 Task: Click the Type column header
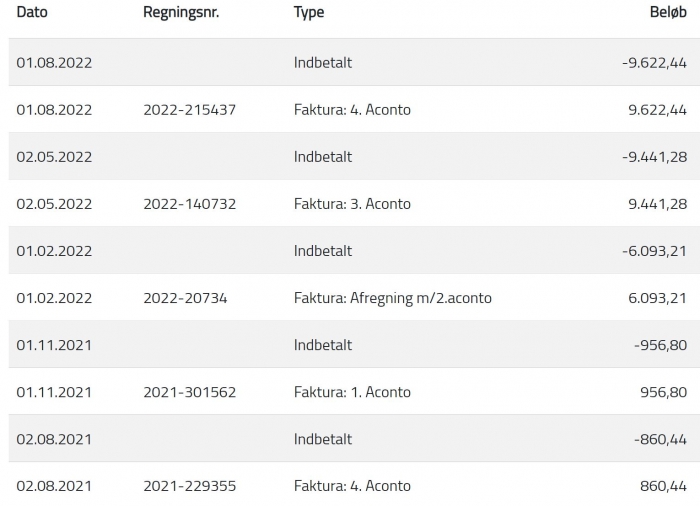point(308,12)
